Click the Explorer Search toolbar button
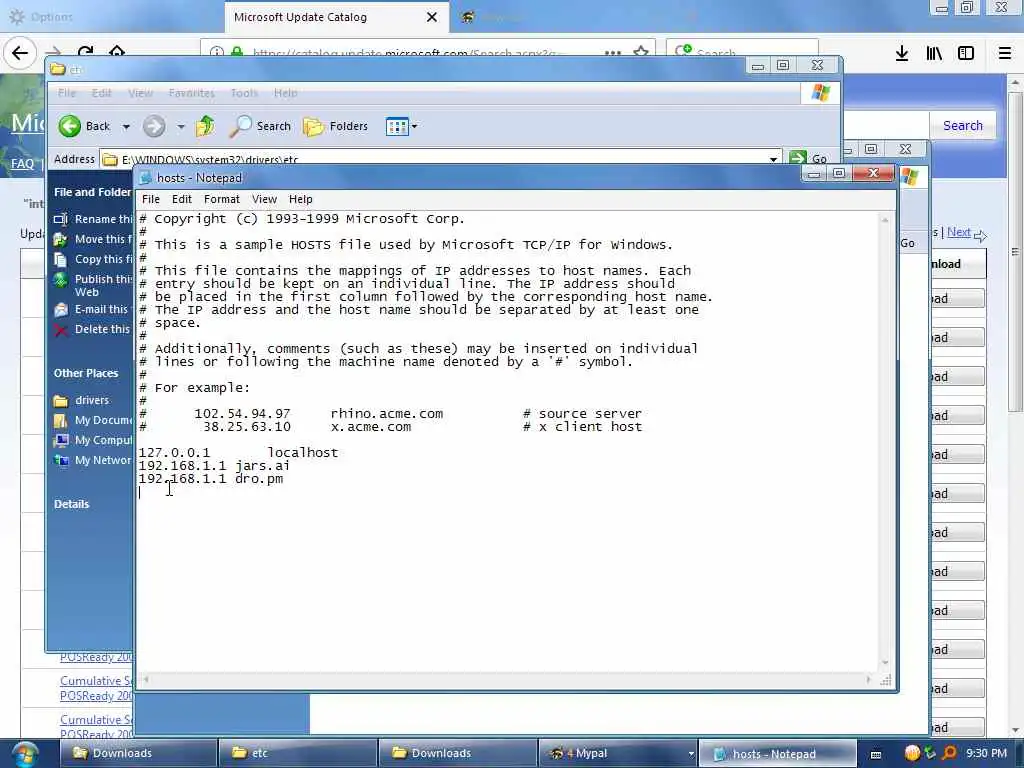This screenshot has height=768, width=1024. tap(260, 126)
